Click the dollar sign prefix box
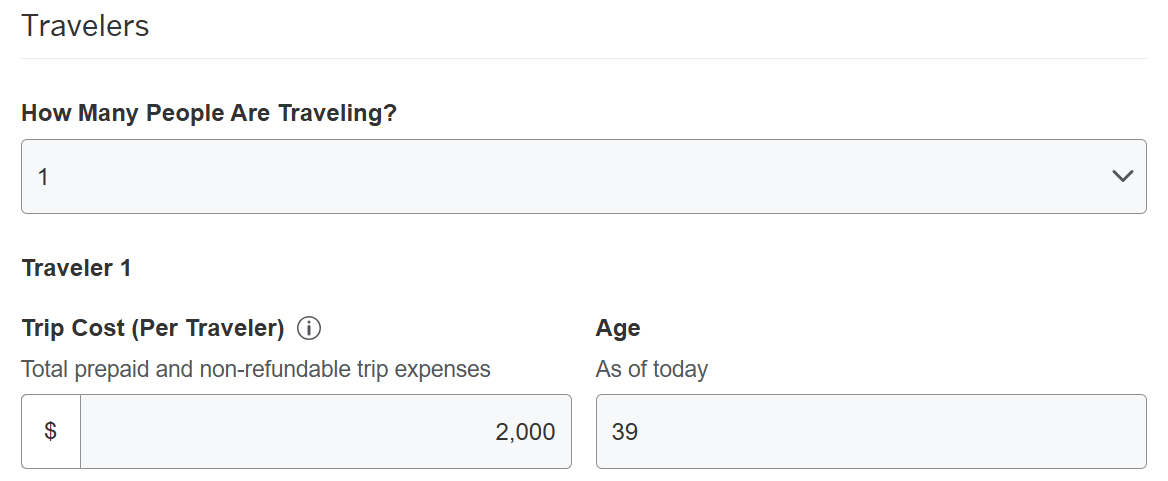 (51, 431)
